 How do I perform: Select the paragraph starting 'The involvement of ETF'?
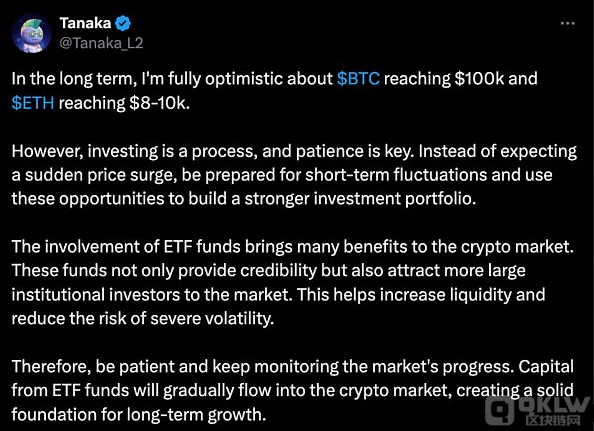tap(292, 283)
